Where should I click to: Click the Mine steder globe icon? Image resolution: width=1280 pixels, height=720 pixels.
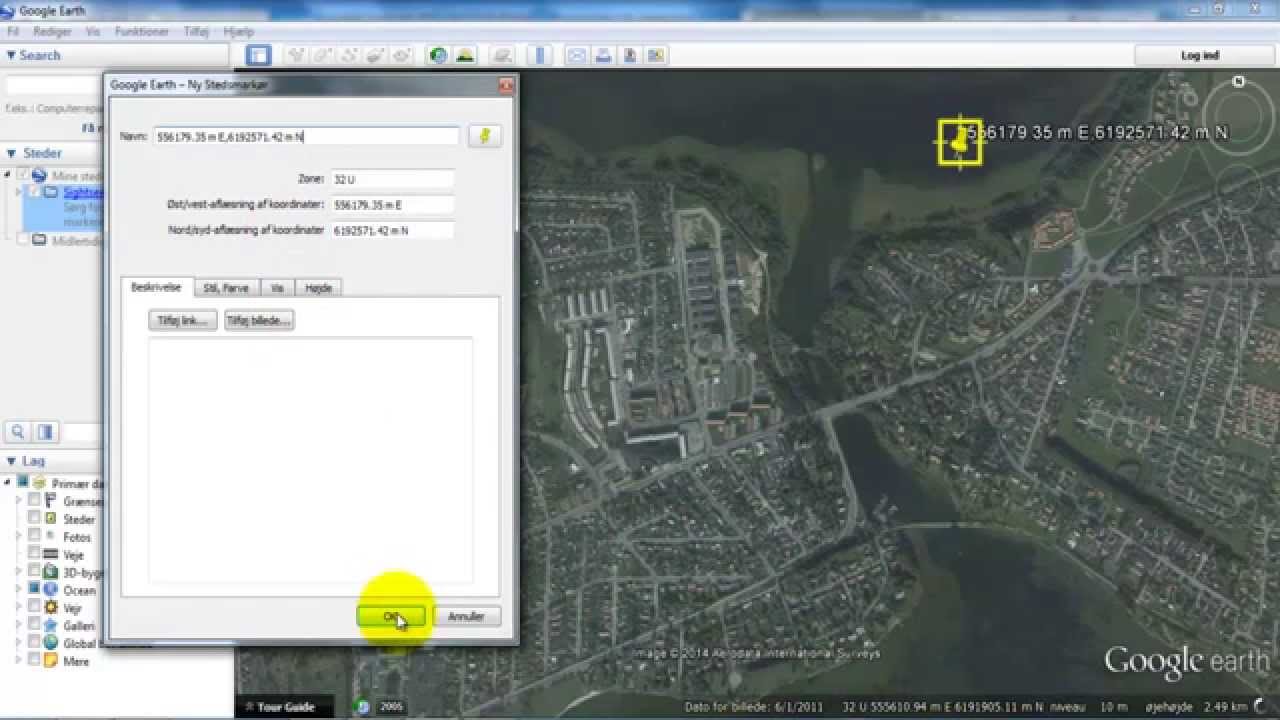click(x=40, y=176)
